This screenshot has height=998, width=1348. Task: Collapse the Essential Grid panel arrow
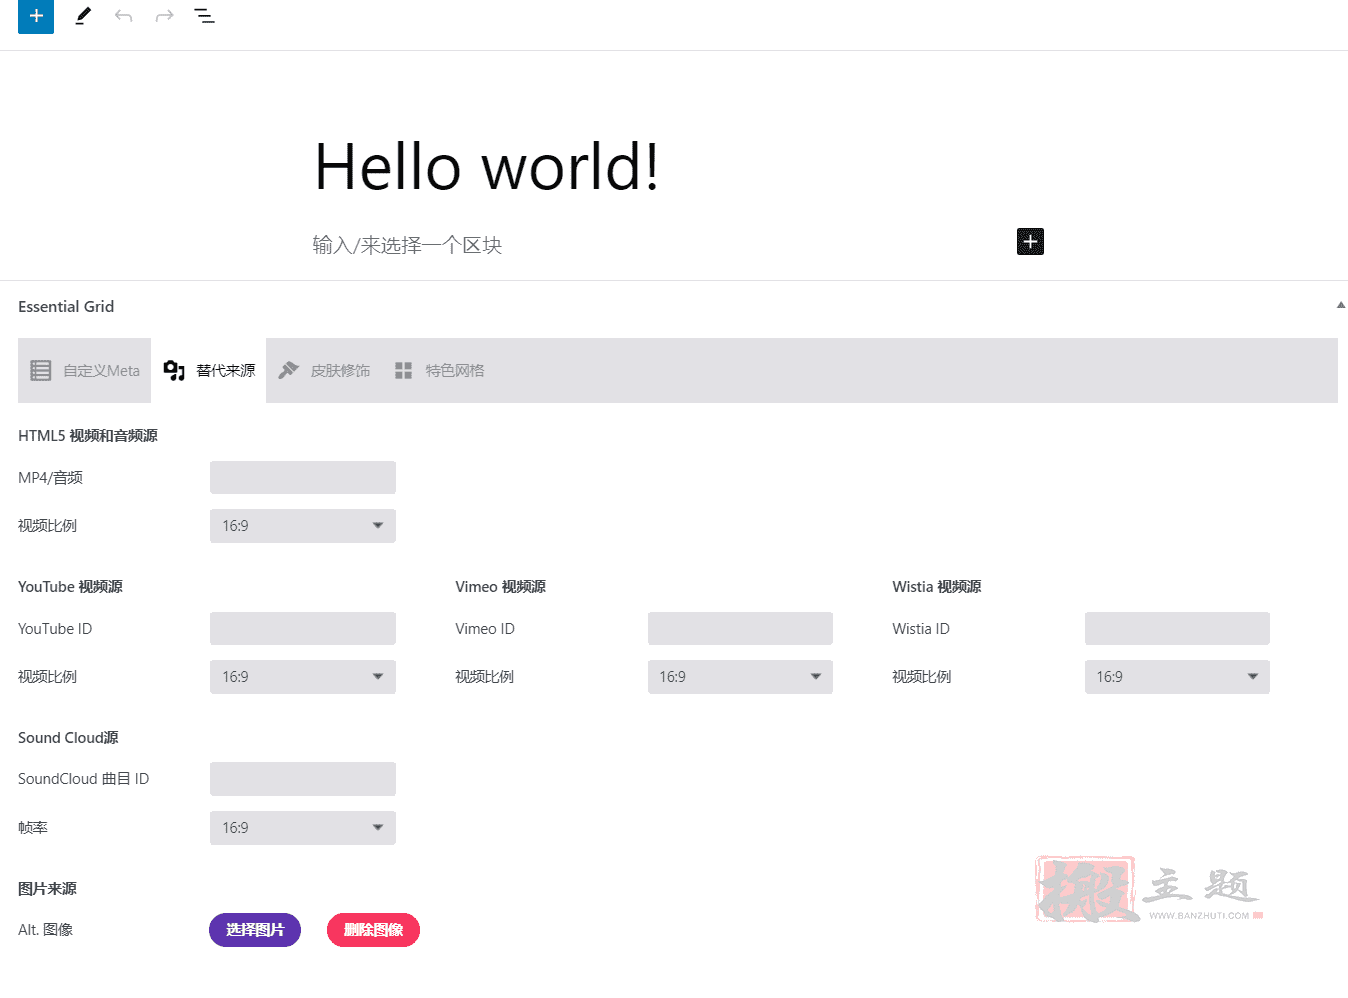click(x=1341, y=305)
